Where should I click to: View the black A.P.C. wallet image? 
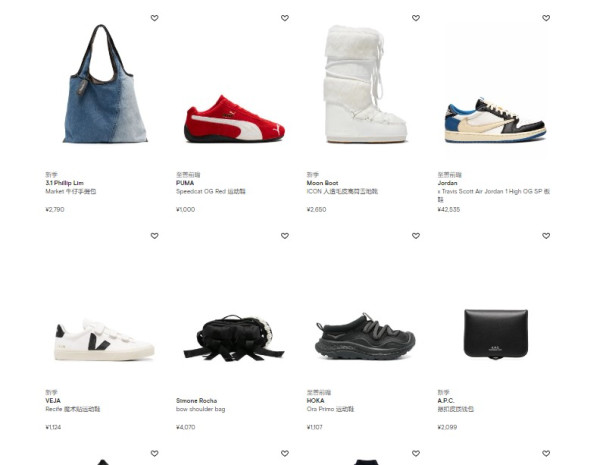click(x=496, y=334)
